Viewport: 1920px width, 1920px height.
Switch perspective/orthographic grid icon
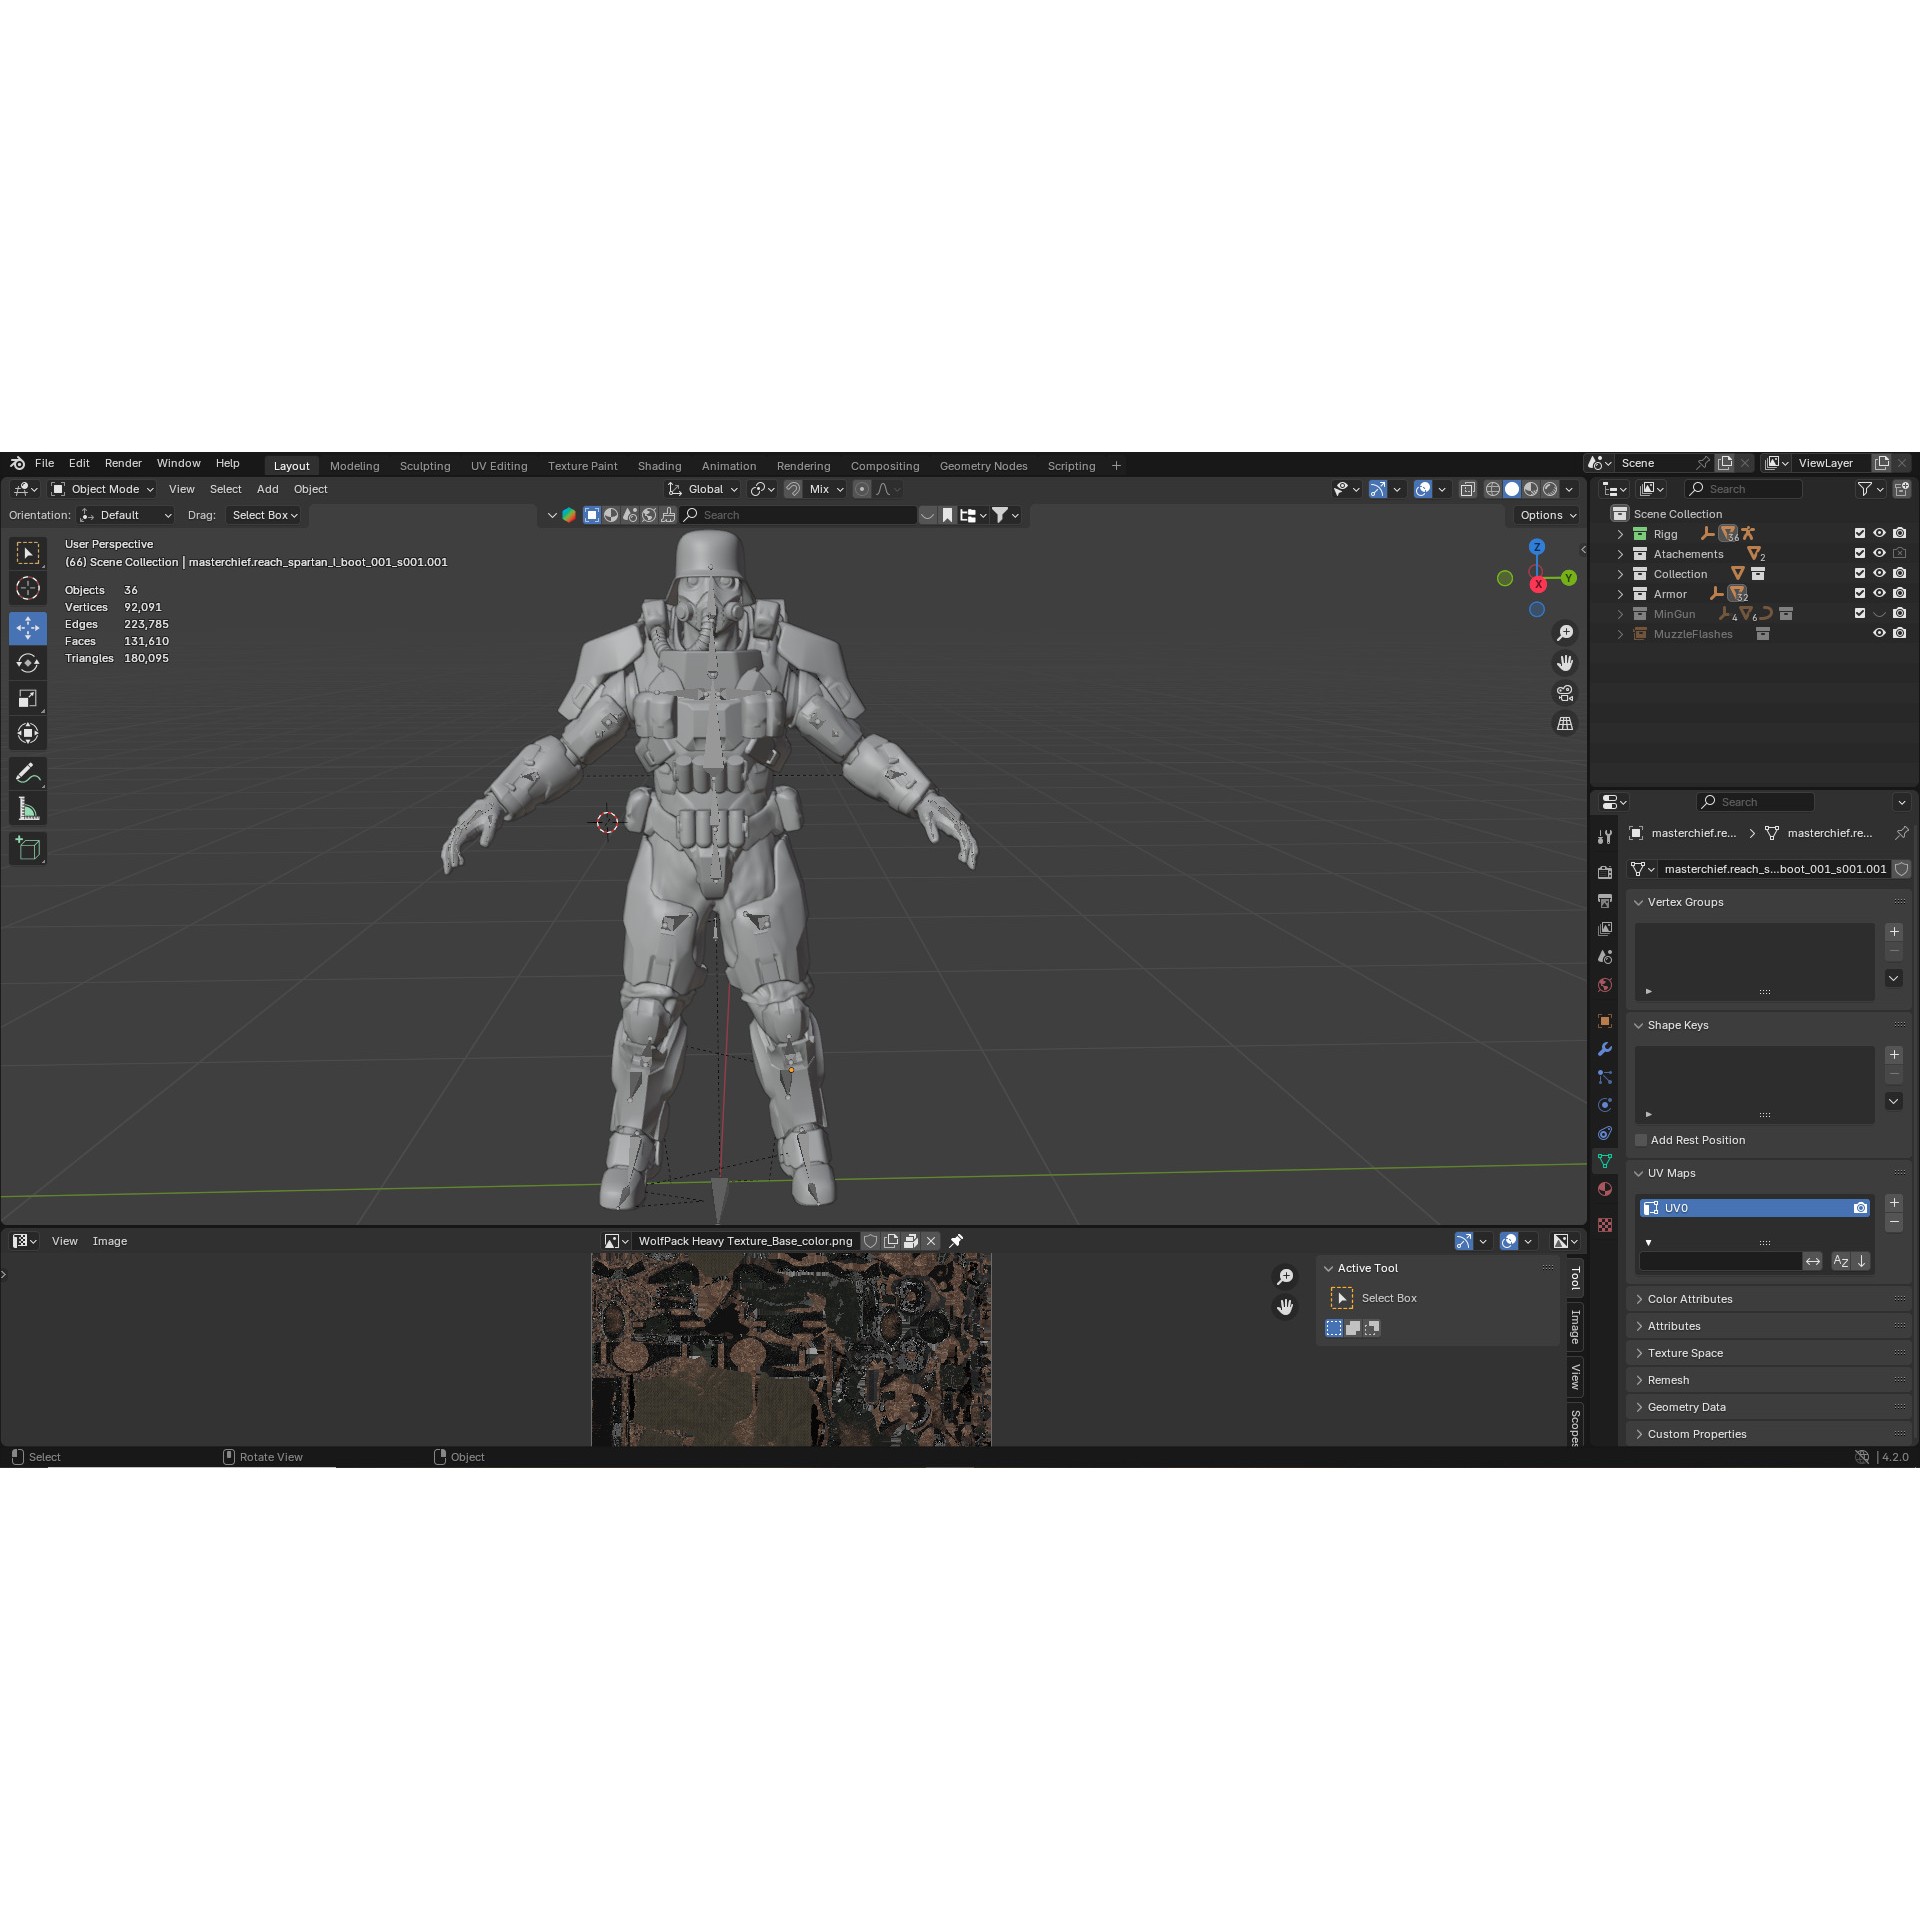1565,723
